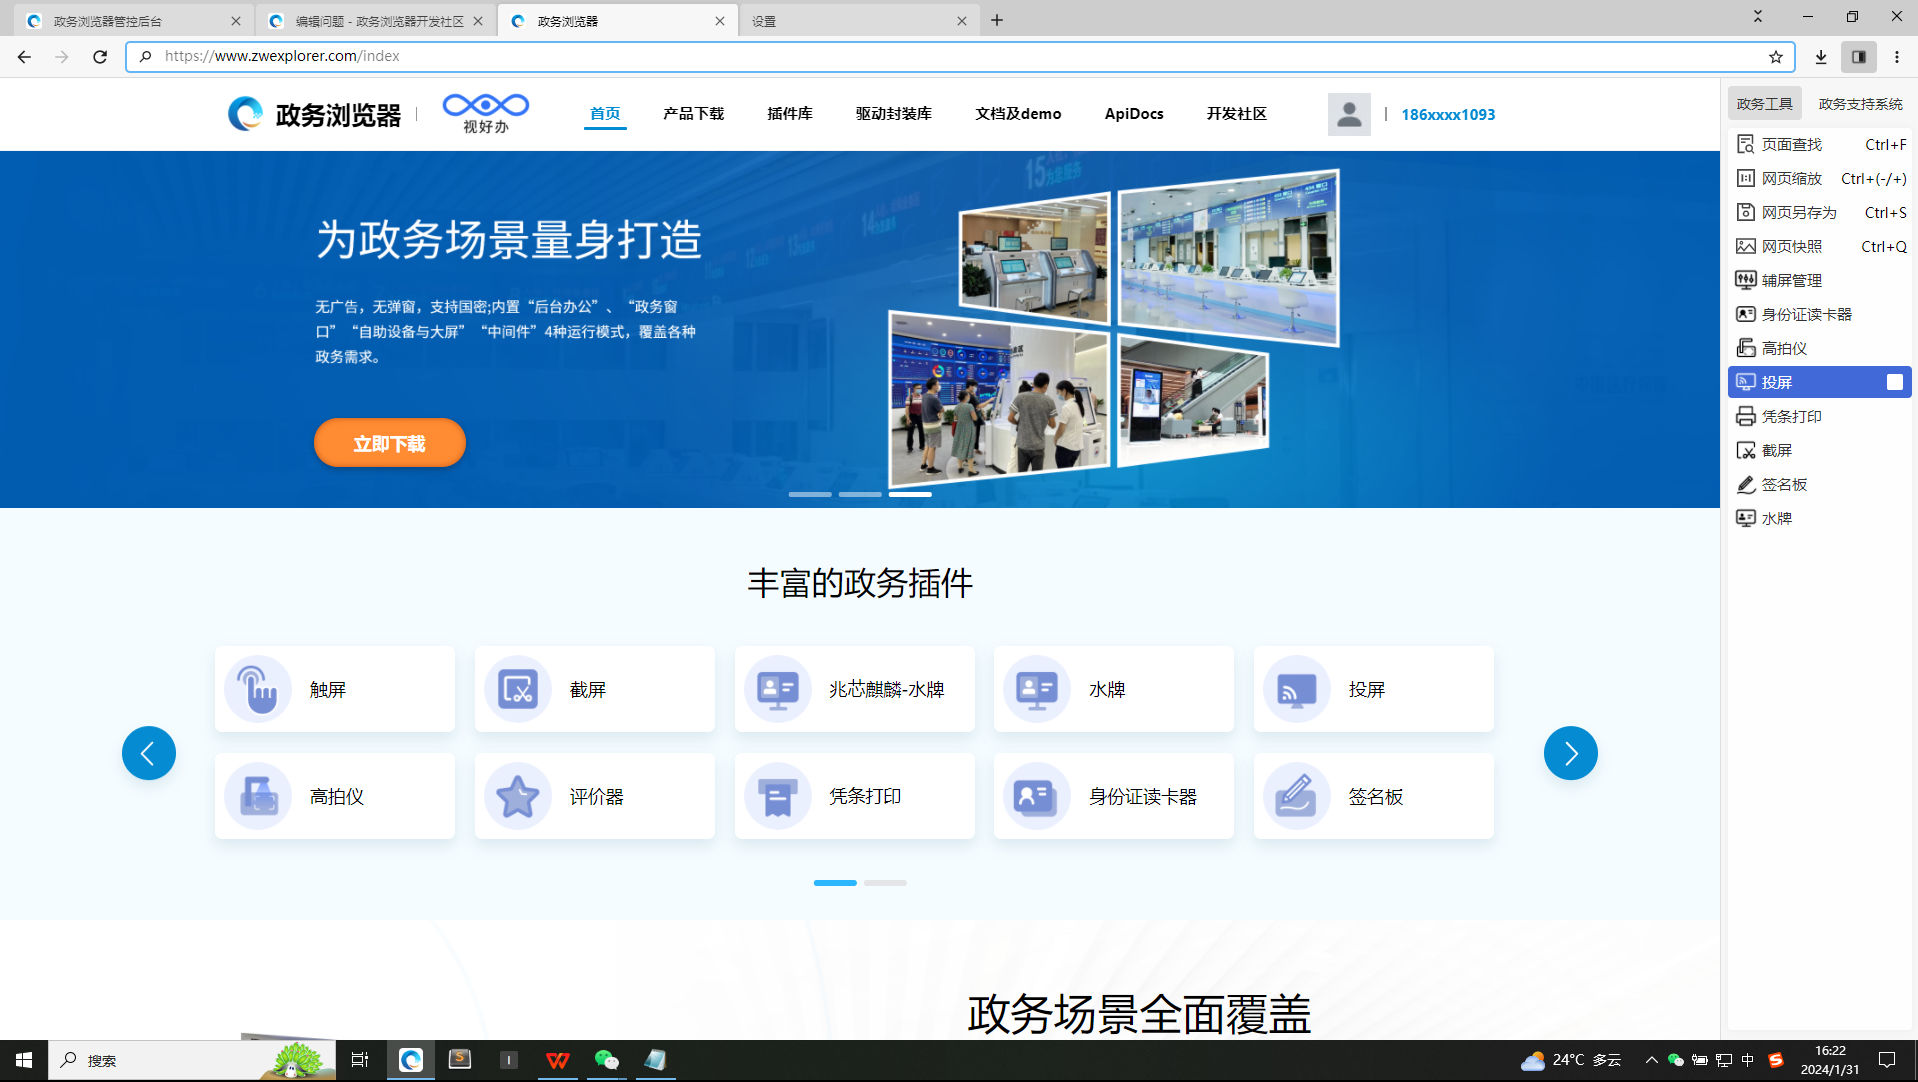Show next plugins with right arrow
The height and width of the screenshot is (1082, 1918).
[1571, 753]
